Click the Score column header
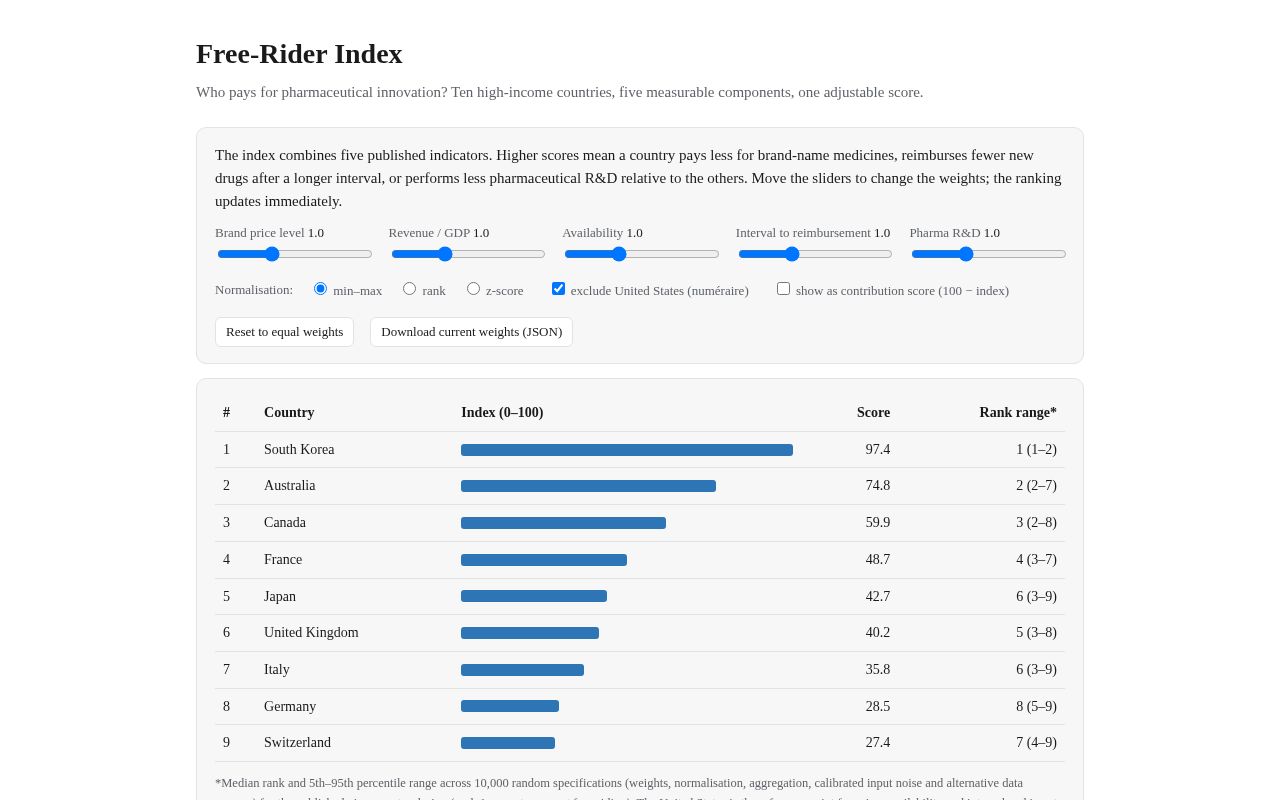1280x800 pixels. point(873,413)
